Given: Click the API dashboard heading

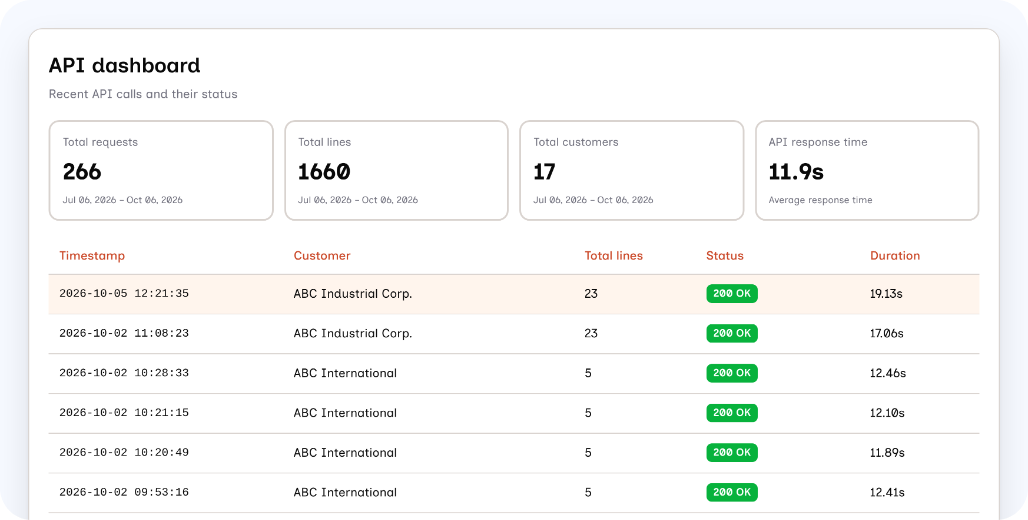Looking at the screenshot, I should coord(125,66).
